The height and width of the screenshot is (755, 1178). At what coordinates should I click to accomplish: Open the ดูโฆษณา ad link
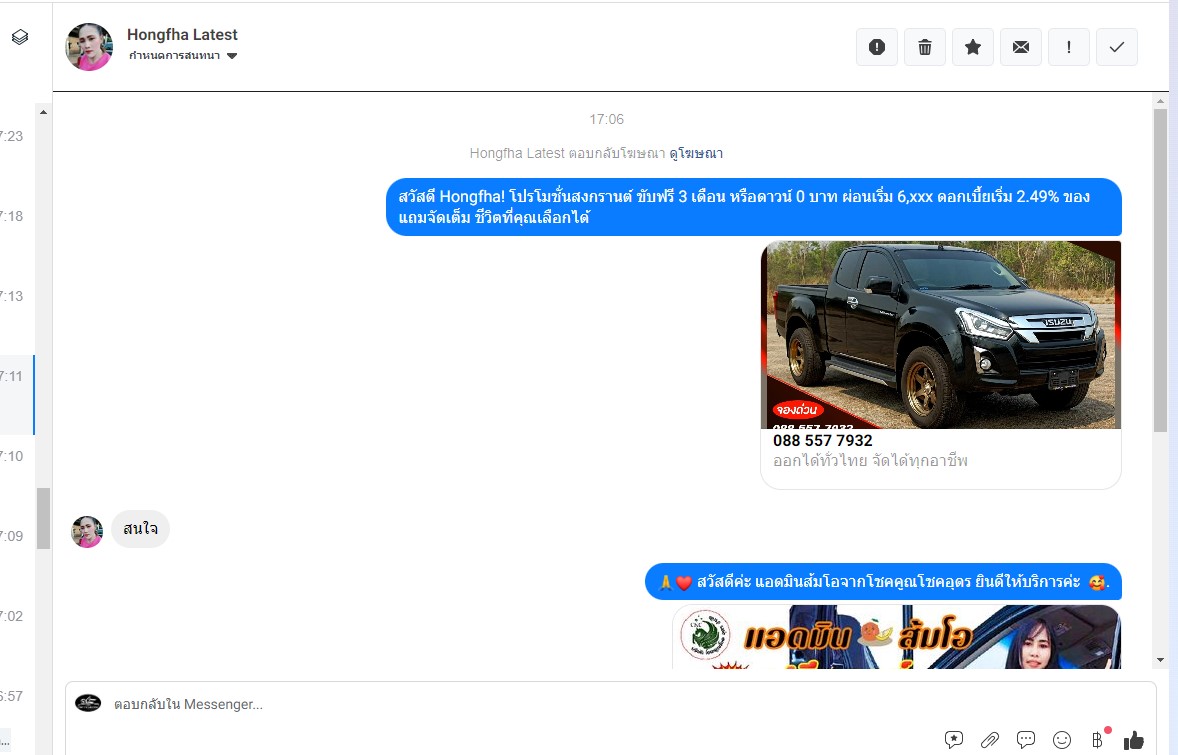tap(696, 153)
